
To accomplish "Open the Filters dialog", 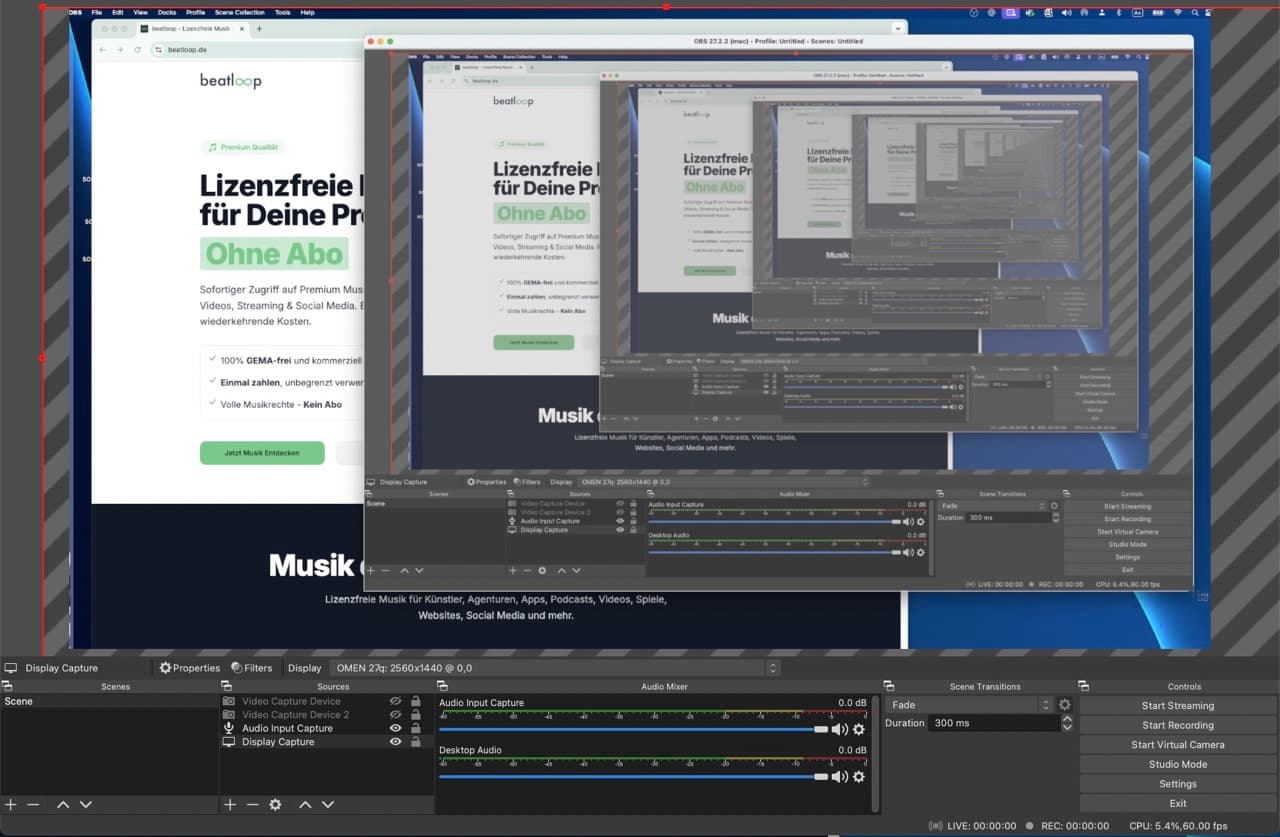I will click(251, 668).
